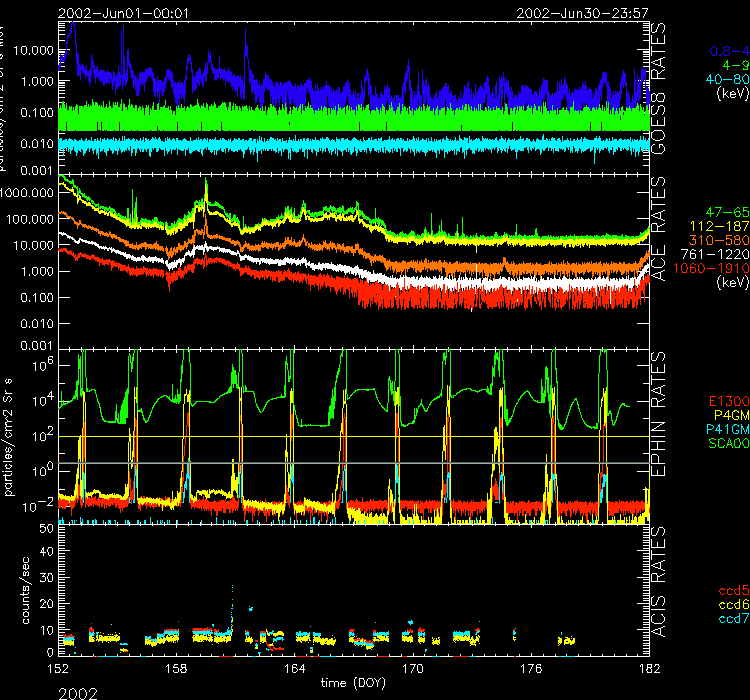
Task: Select the 47-65 keV ACE legend entry
Action: [x=727, y=214]
